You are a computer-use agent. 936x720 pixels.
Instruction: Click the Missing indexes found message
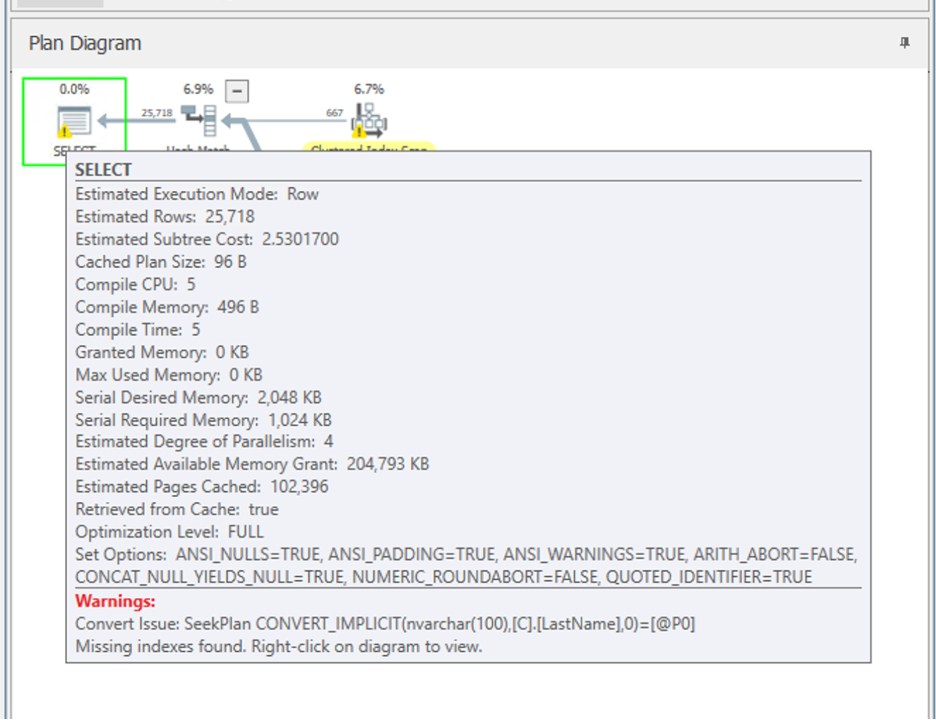(278, 646)
